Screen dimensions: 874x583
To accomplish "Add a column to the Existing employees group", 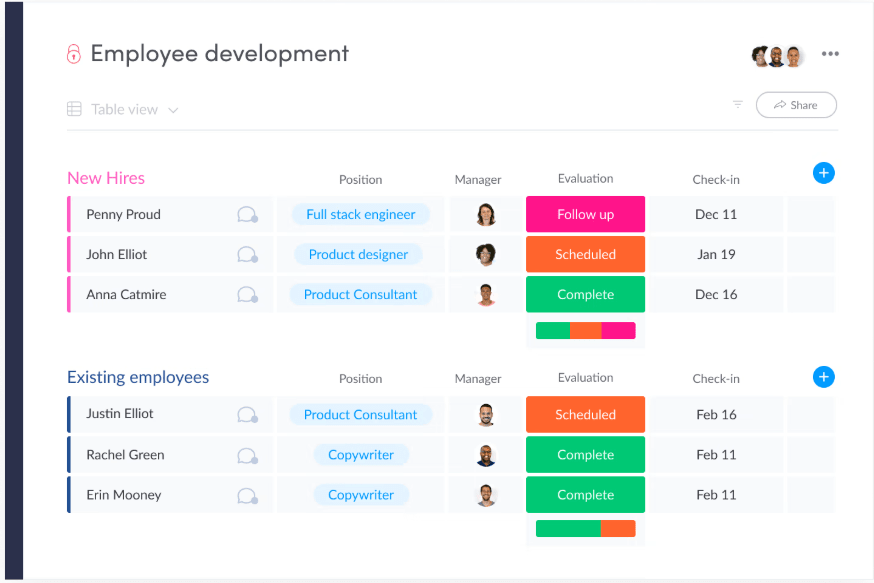I will [823, 377].
